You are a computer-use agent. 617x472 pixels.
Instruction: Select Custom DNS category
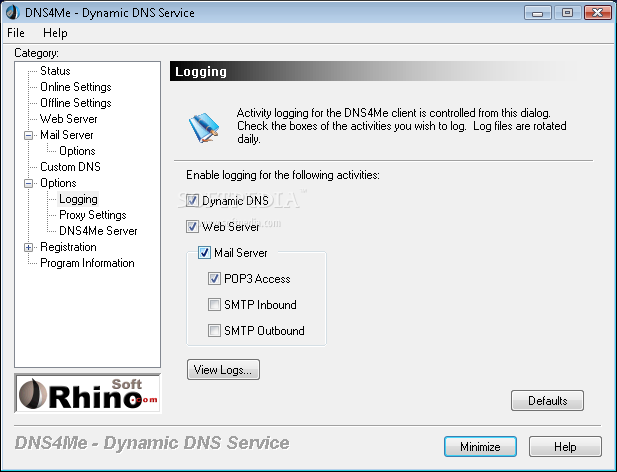tap(70, 167)
